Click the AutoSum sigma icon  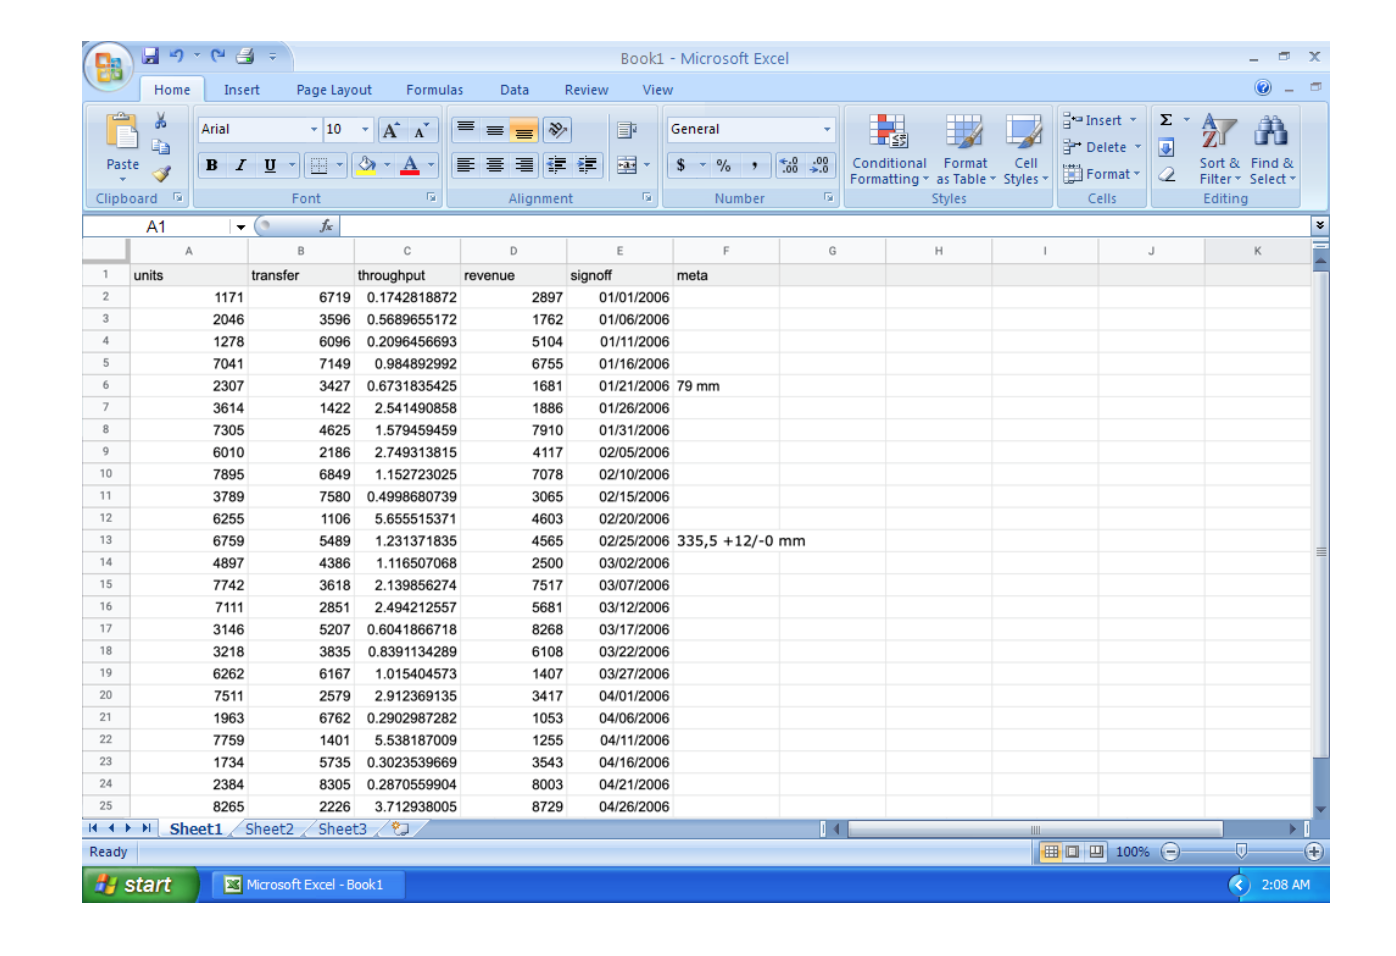click(x=1166, y=120)
